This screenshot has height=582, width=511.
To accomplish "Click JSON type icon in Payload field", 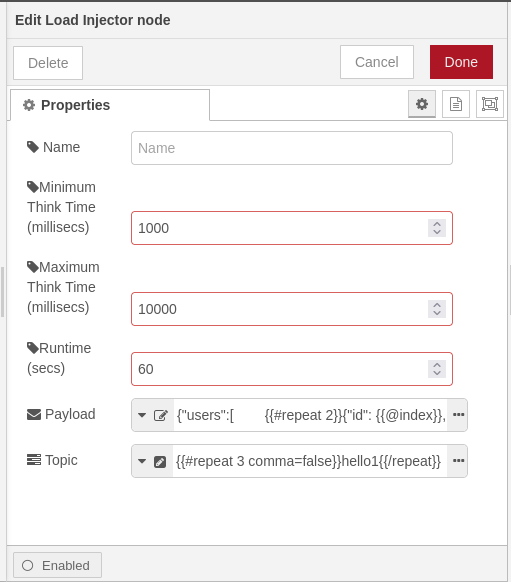I will click(x=161, y=415).
